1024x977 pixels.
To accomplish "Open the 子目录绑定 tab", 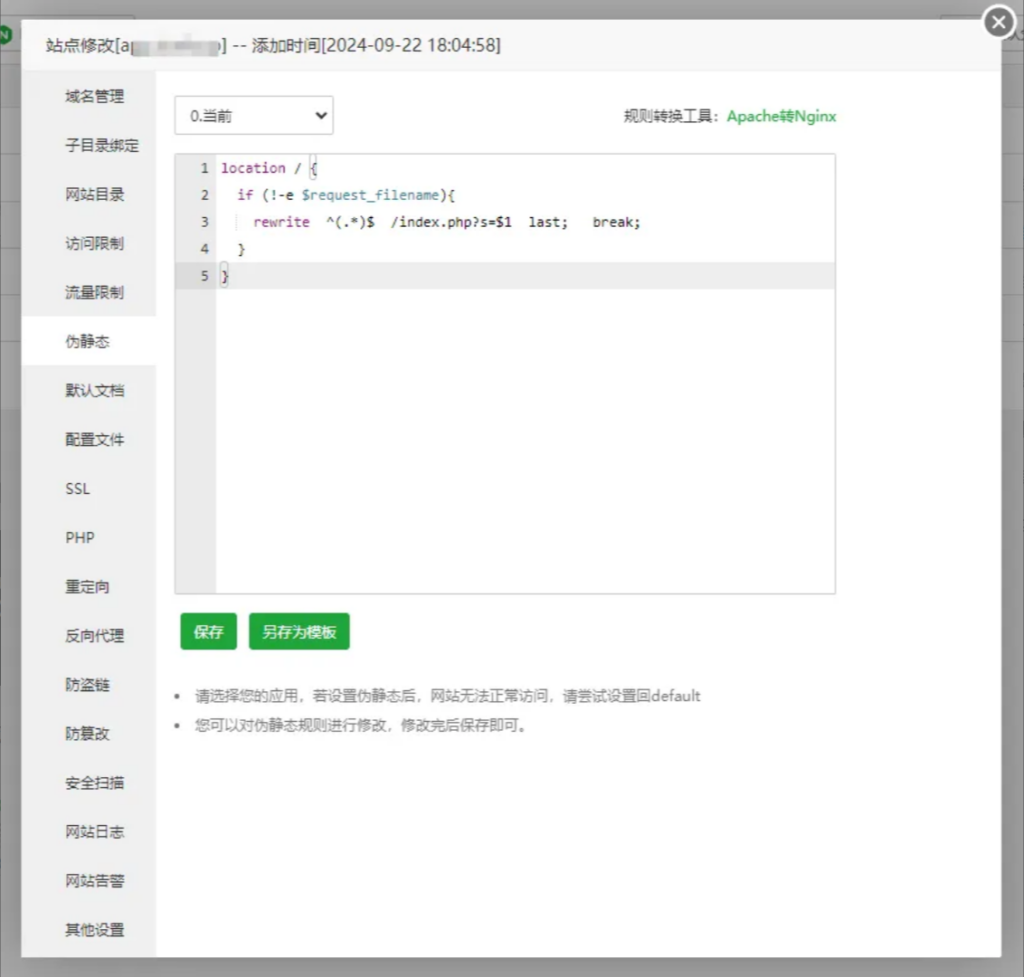I will 89,145.
